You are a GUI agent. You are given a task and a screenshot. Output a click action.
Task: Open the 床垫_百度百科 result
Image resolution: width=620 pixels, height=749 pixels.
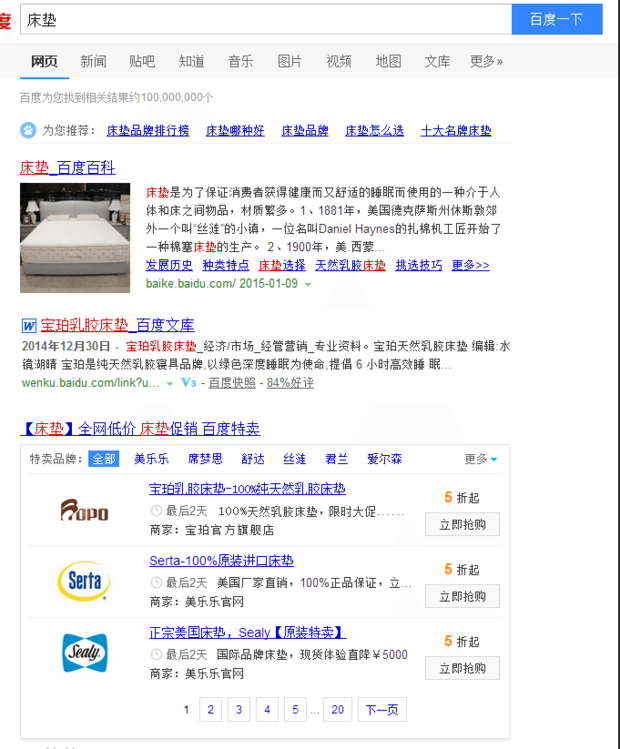tap(67, 168)
